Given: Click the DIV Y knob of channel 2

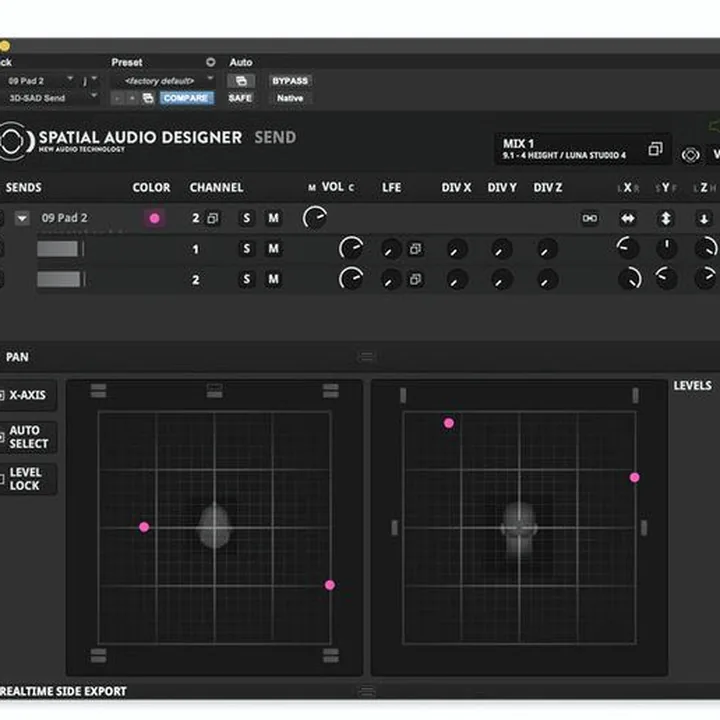Looking at the screenshot, I should [x=501, y=280].
